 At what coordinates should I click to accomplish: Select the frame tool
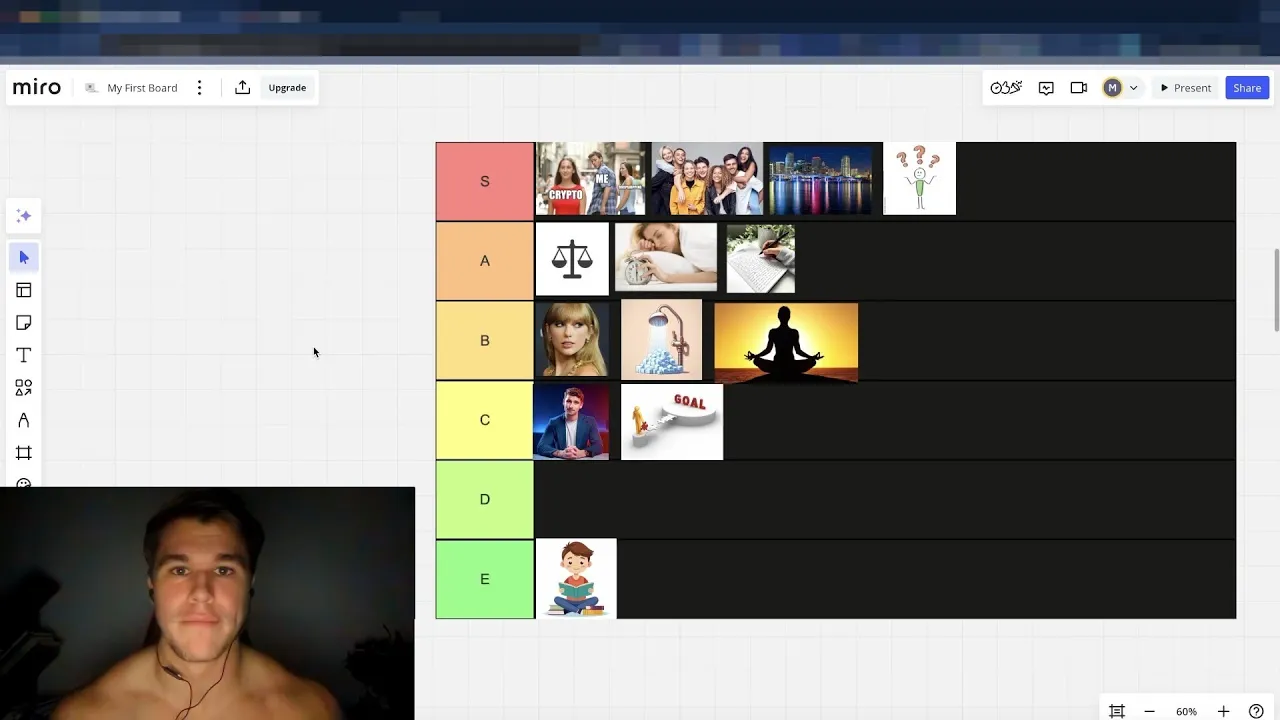pyautogui.click(x=24, y=453)
